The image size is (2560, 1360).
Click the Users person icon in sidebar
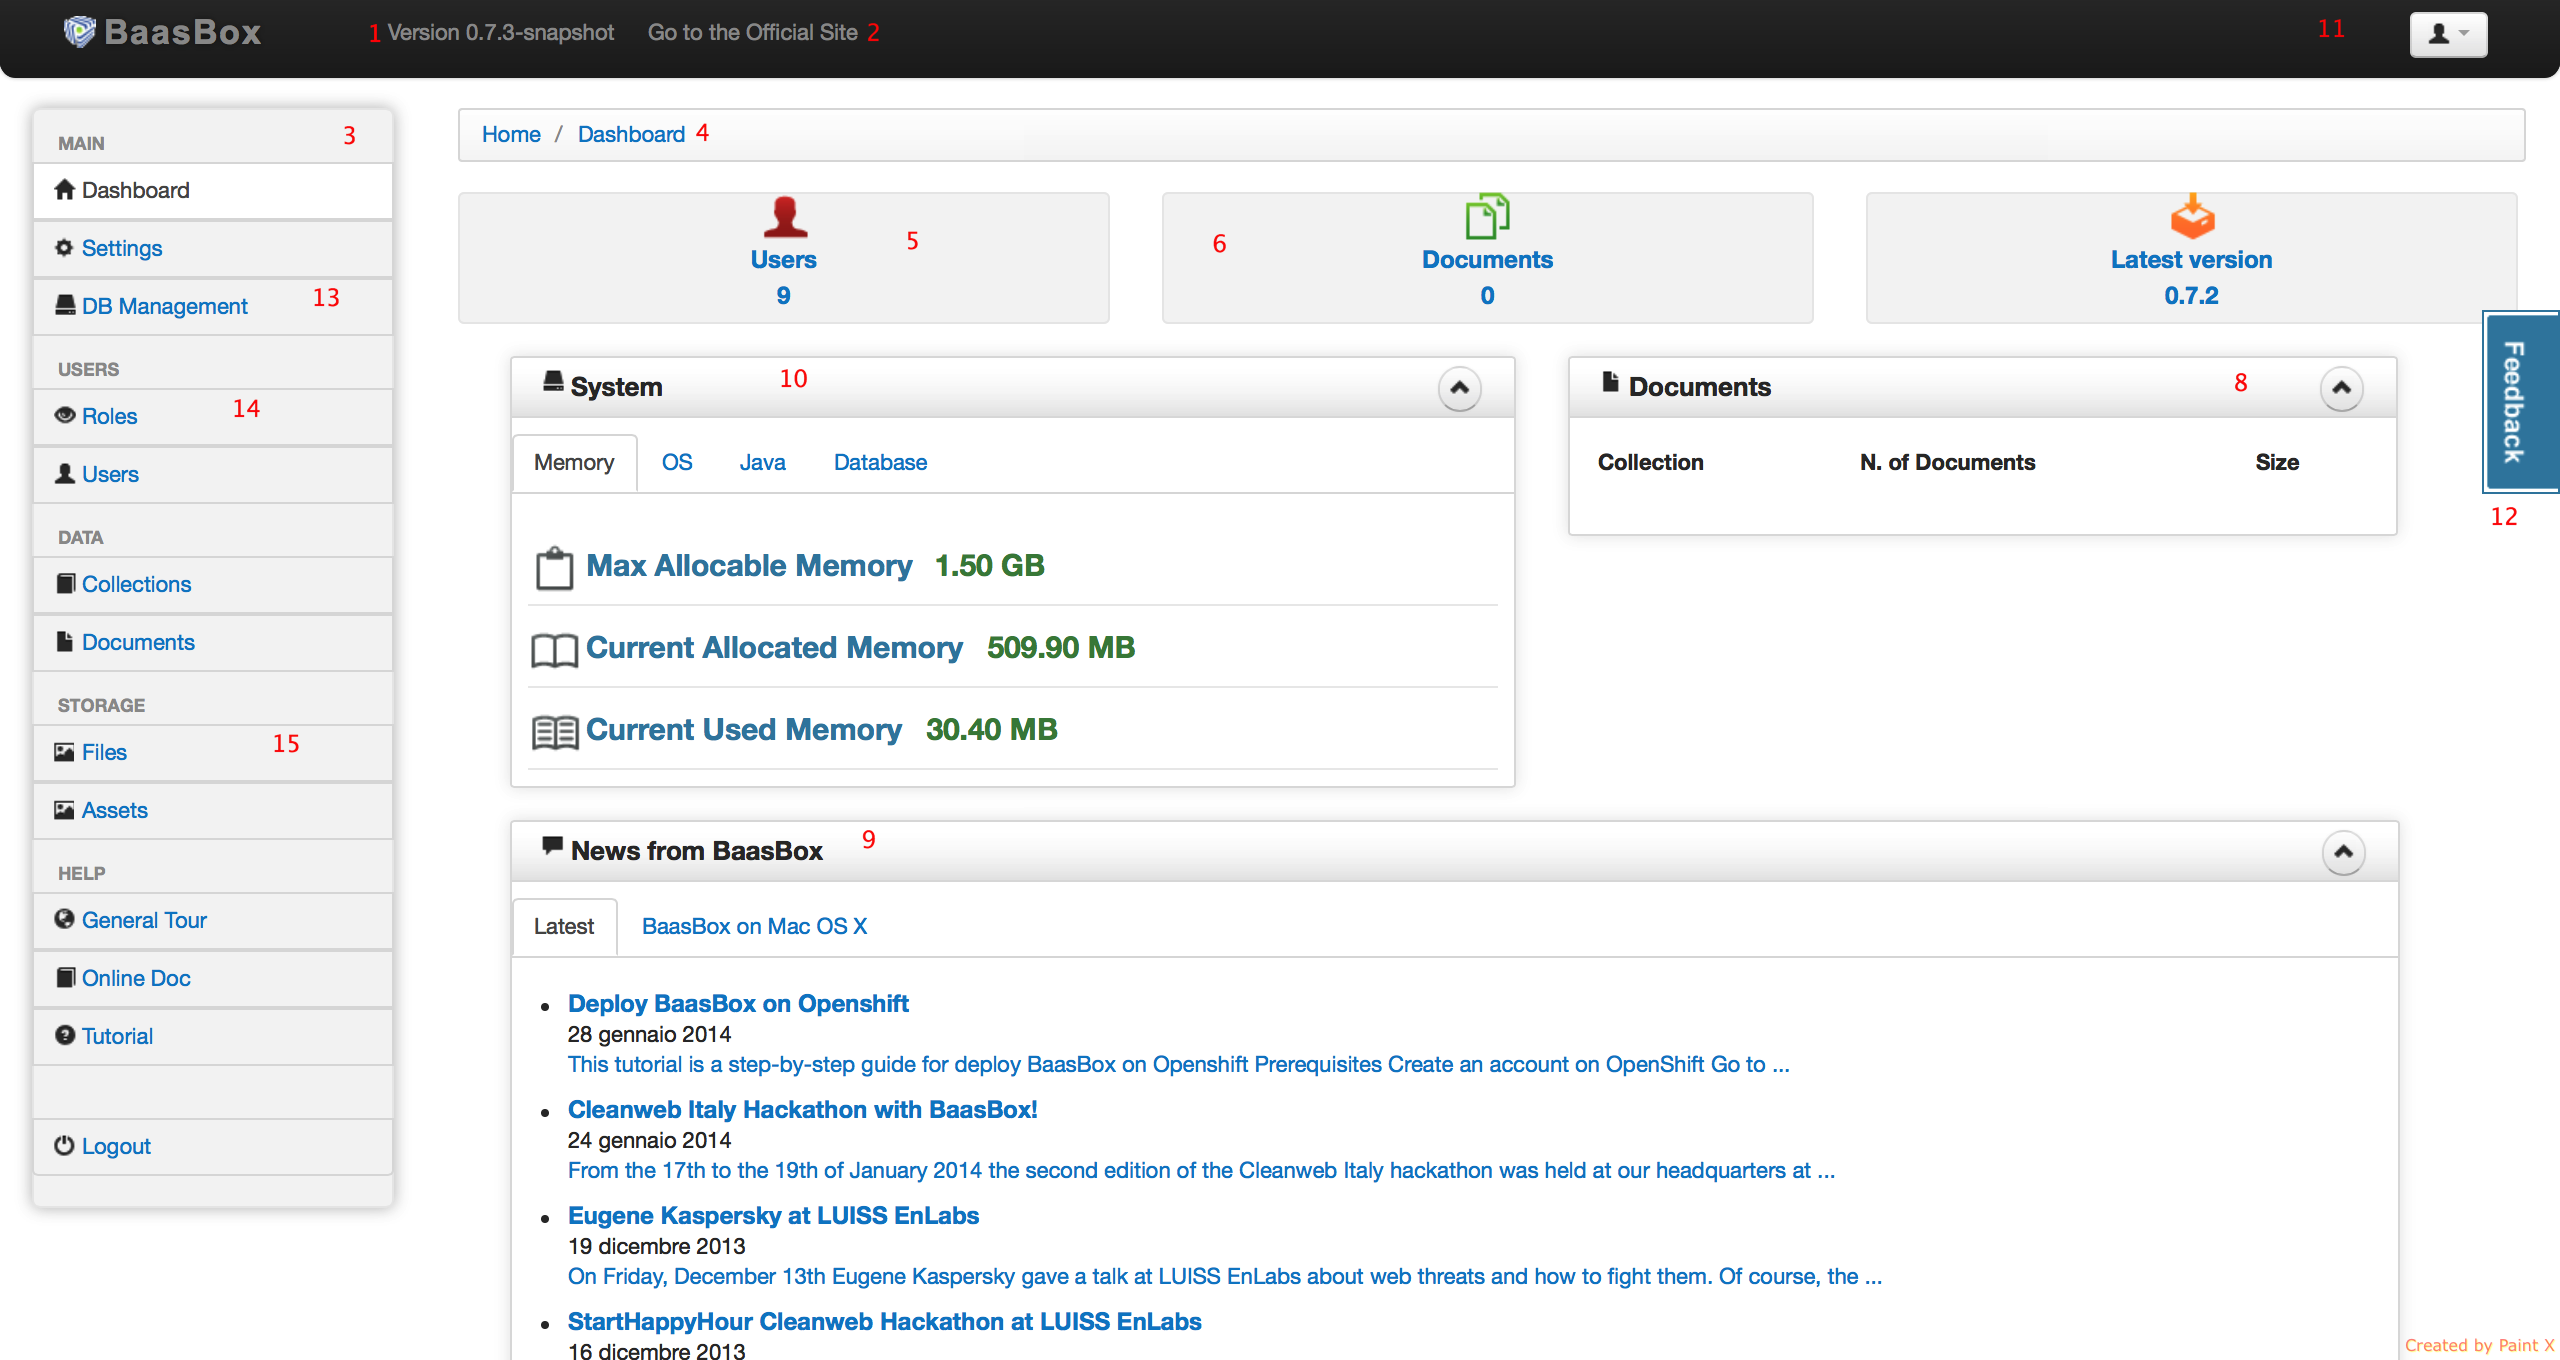tap(65, 473)
